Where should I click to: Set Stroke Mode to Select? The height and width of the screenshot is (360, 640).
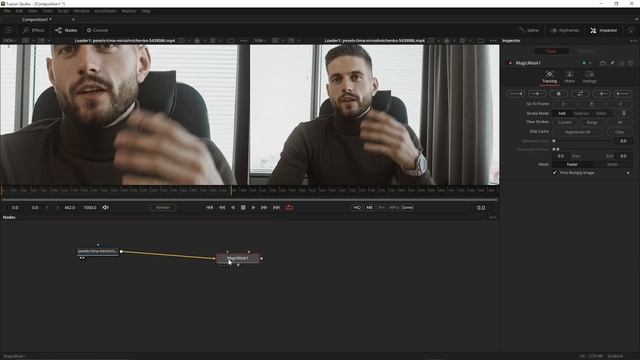[601, 113]
